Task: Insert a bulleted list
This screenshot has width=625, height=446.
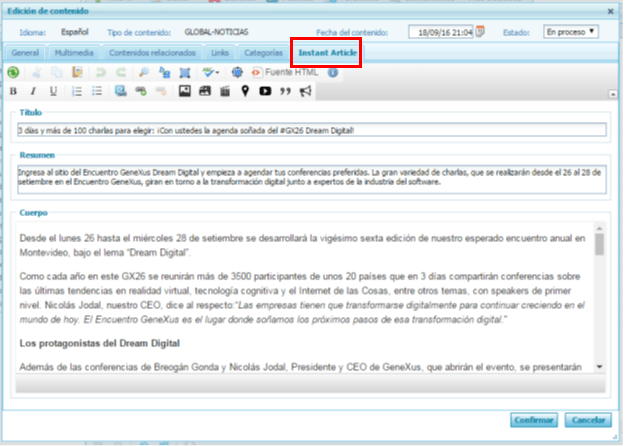Action: pyautogui.click(x=97, y=92)
